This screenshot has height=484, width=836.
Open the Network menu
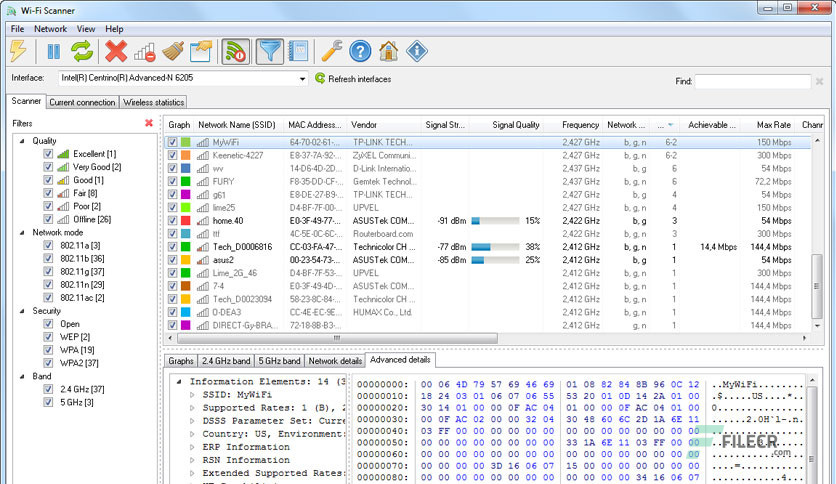click(x=51, y=29)
